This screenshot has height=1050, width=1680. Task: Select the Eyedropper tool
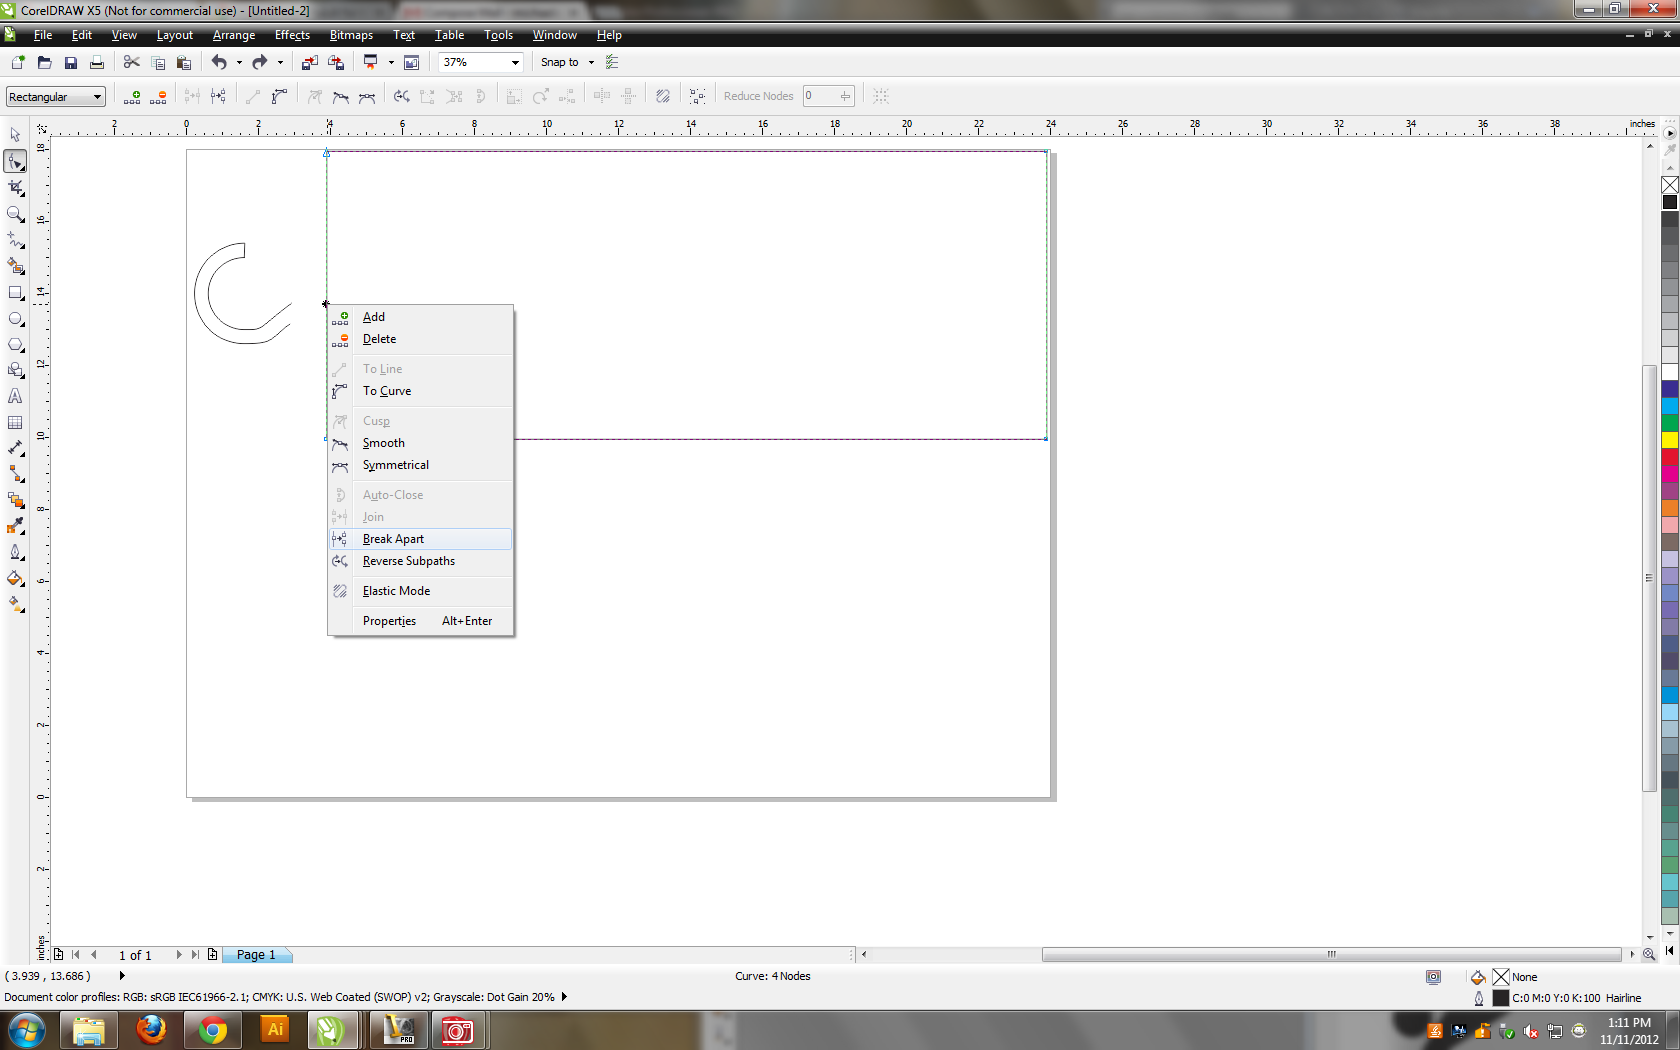[x=15, y=526]
